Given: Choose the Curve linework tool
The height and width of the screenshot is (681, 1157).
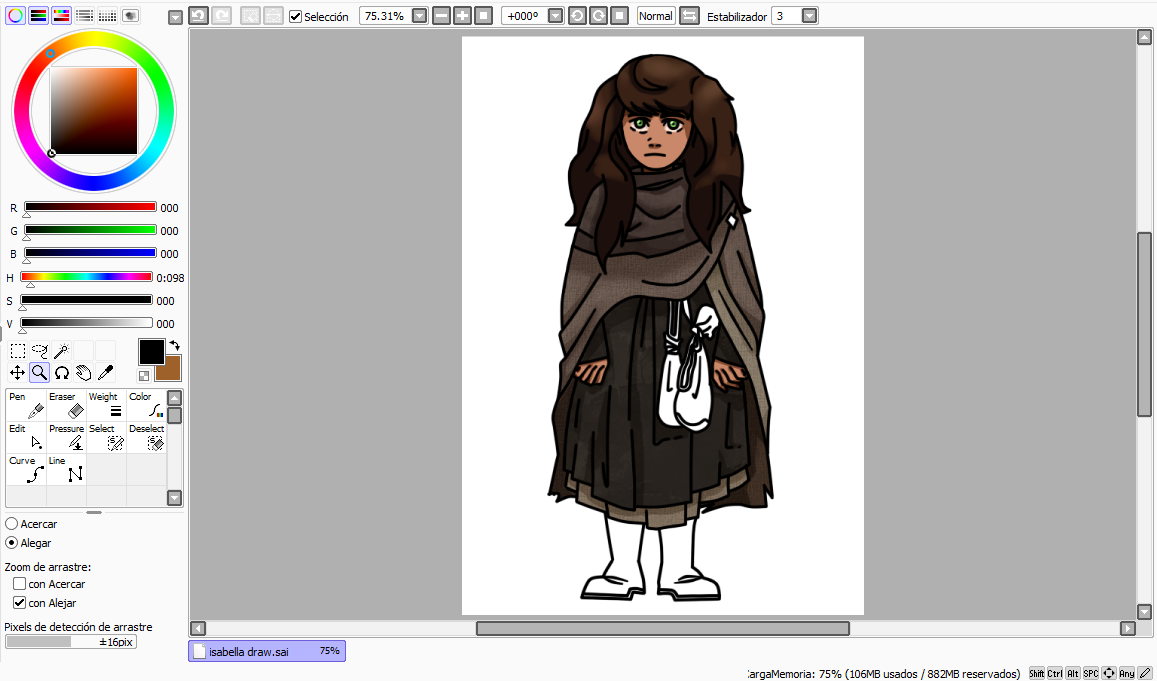Looking at the screenshot, I should 27,469.
